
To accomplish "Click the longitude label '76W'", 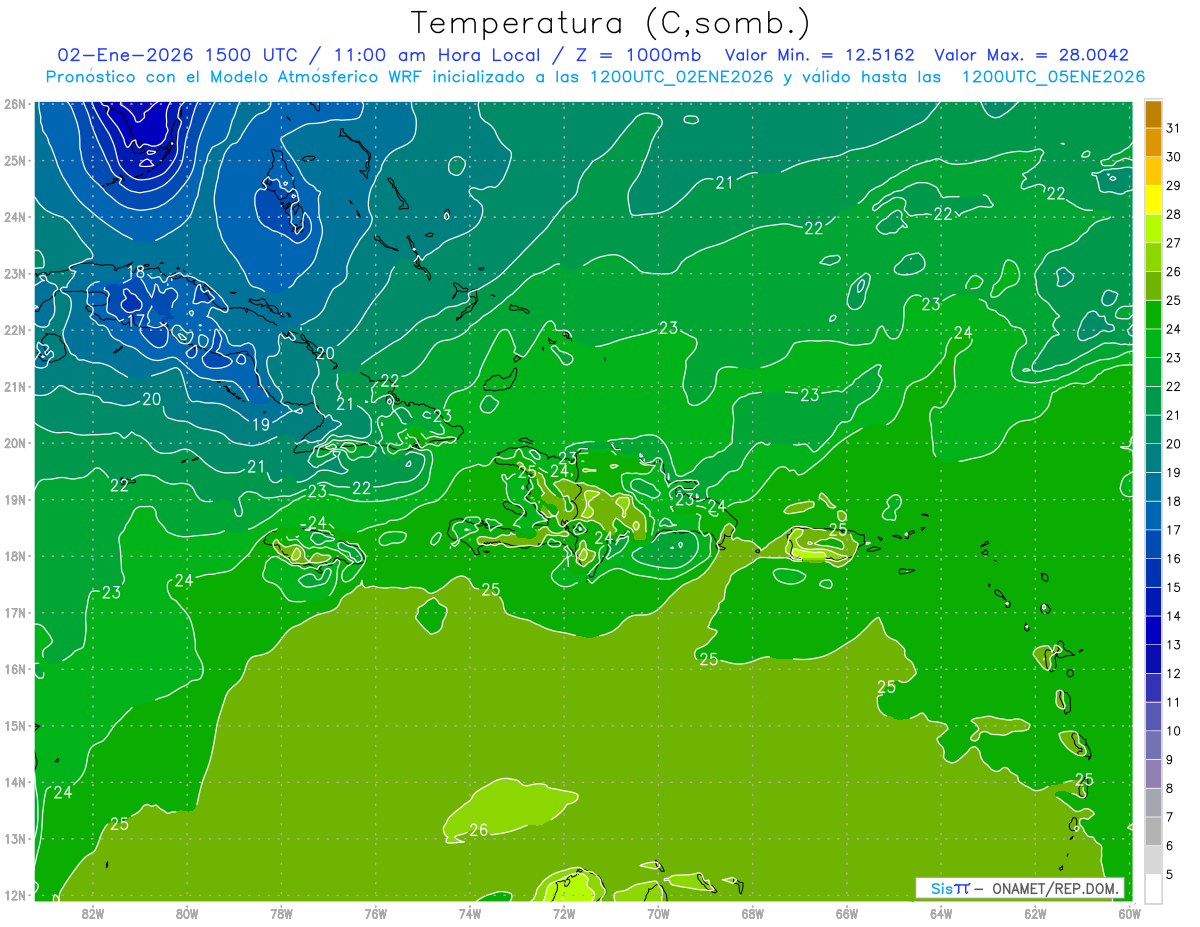I will pos(376,913).
